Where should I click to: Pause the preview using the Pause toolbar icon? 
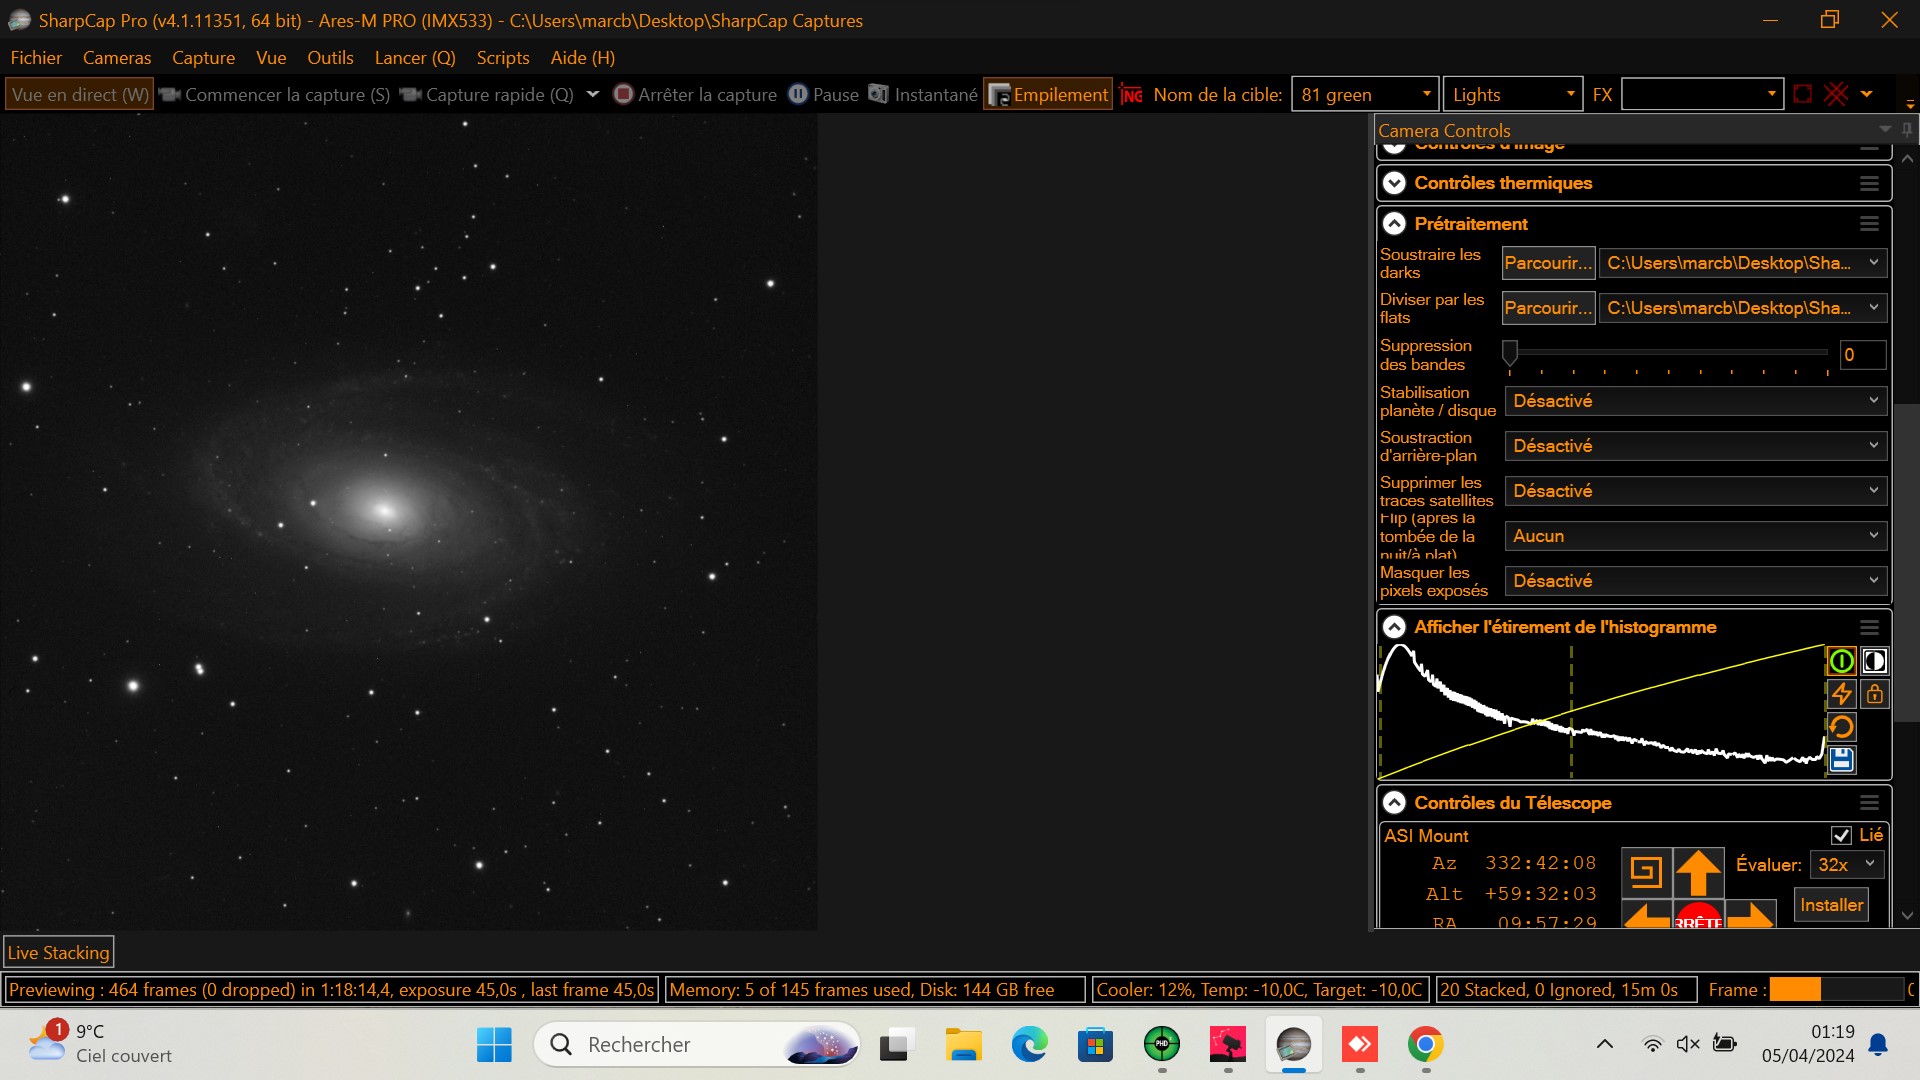(x=824, y=94)
